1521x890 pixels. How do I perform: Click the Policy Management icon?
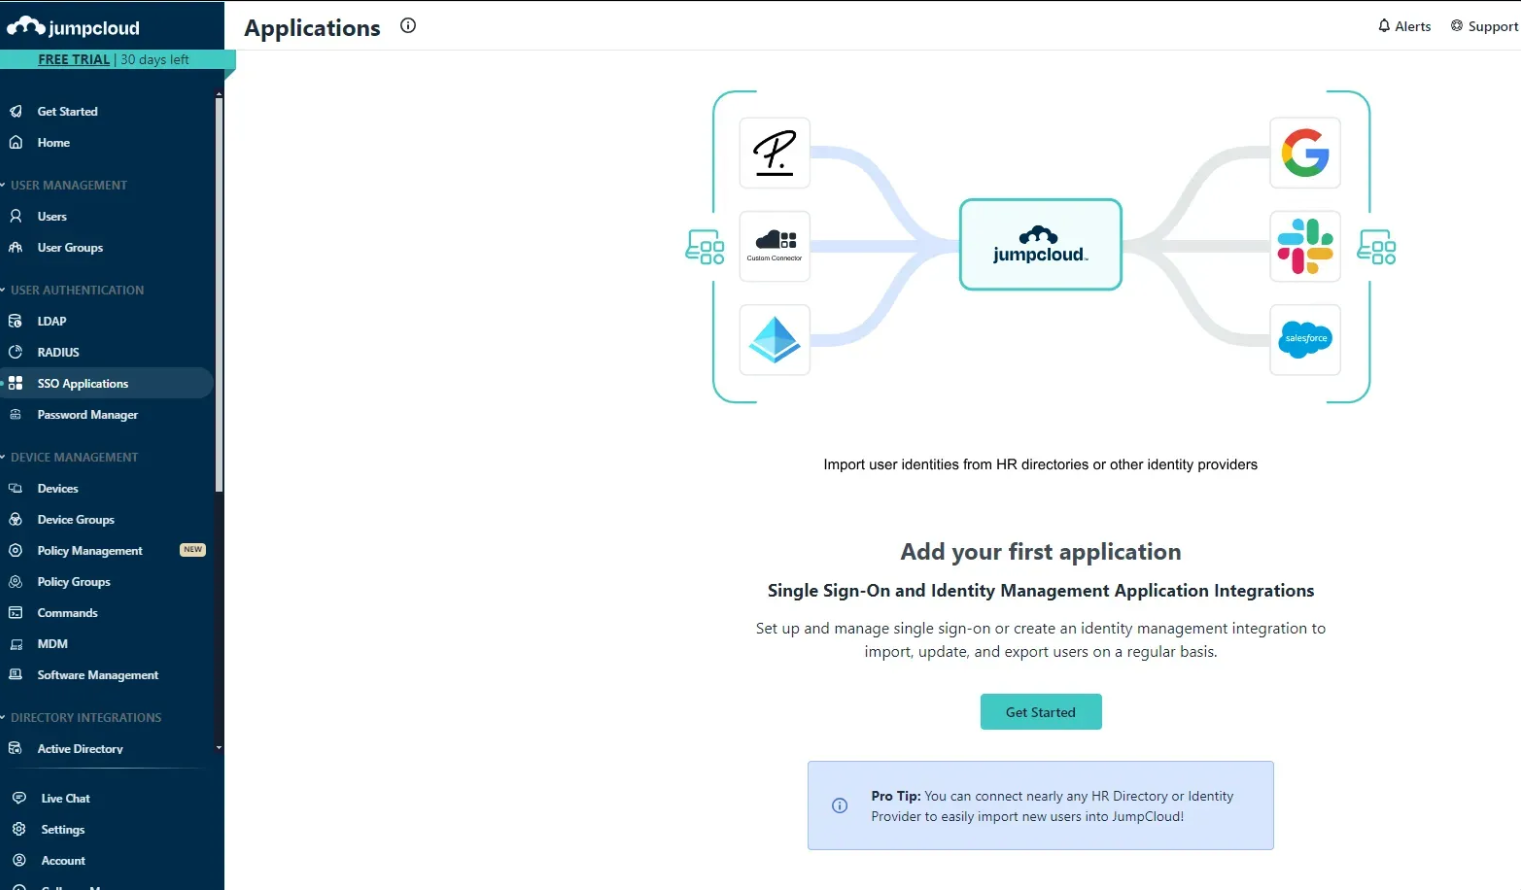pyautogui.click(x=16, y=550)
